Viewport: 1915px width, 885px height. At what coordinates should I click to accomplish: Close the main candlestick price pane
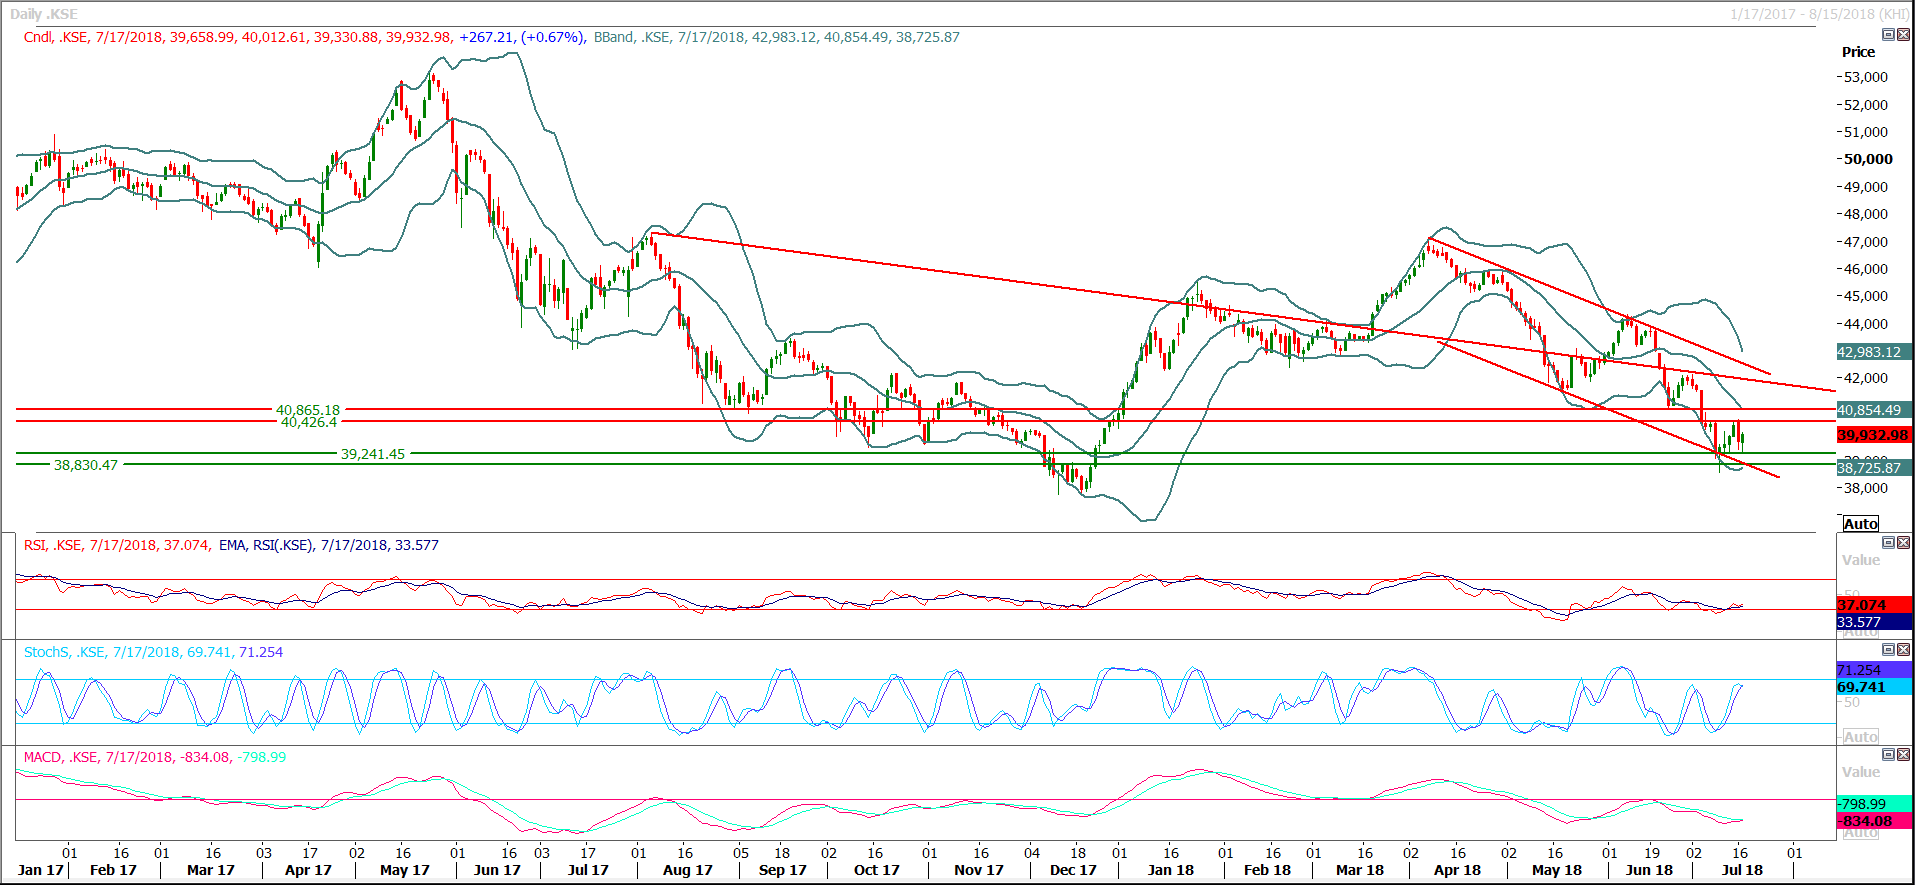click(x=1903, y=35)
